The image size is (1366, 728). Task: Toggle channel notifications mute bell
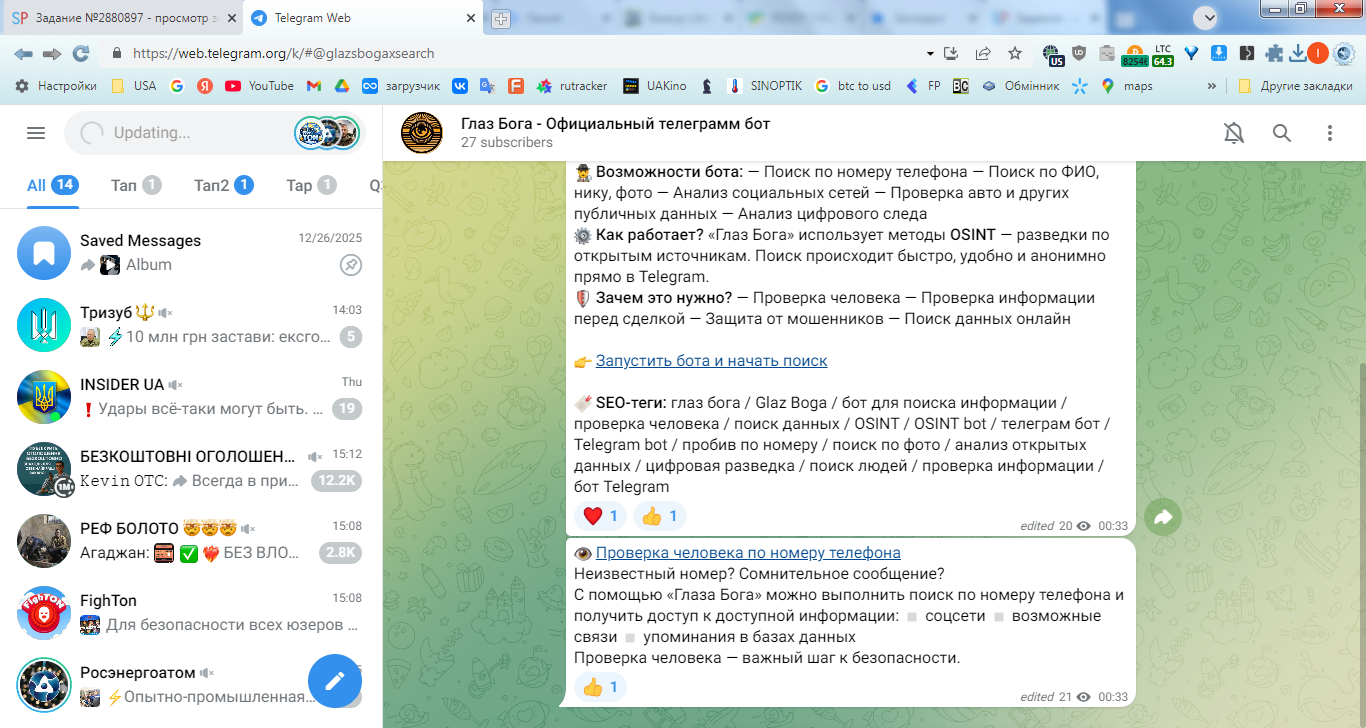[x=1235, y=133]
